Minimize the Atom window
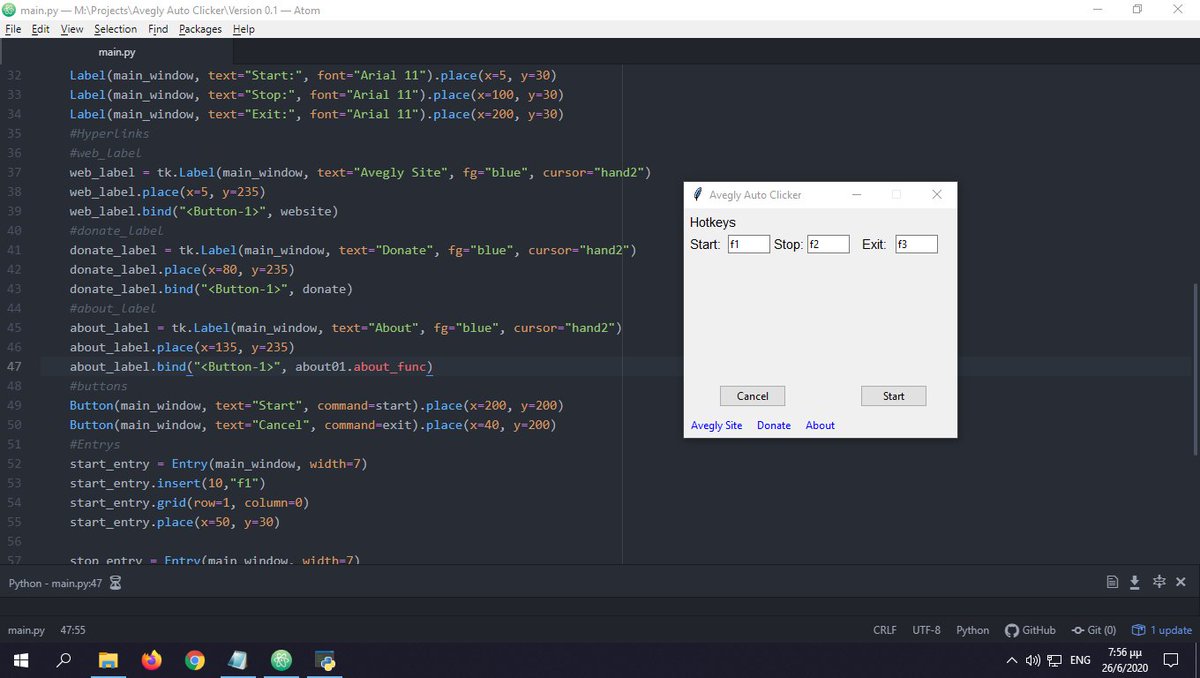Viewport: 1200px width, 678px height. pyautogui.click(x=1096, y=9)
